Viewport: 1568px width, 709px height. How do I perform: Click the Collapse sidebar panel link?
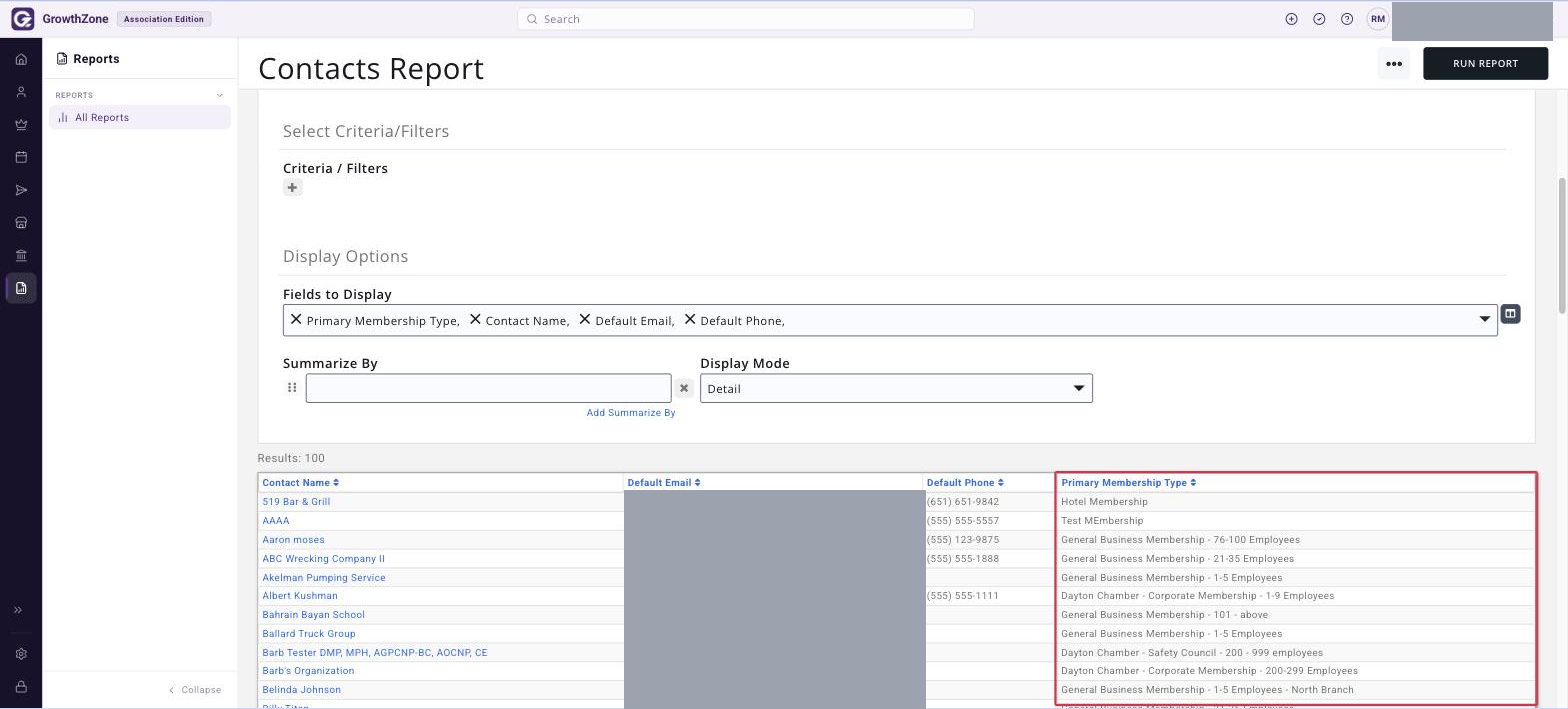coord(195,690)
